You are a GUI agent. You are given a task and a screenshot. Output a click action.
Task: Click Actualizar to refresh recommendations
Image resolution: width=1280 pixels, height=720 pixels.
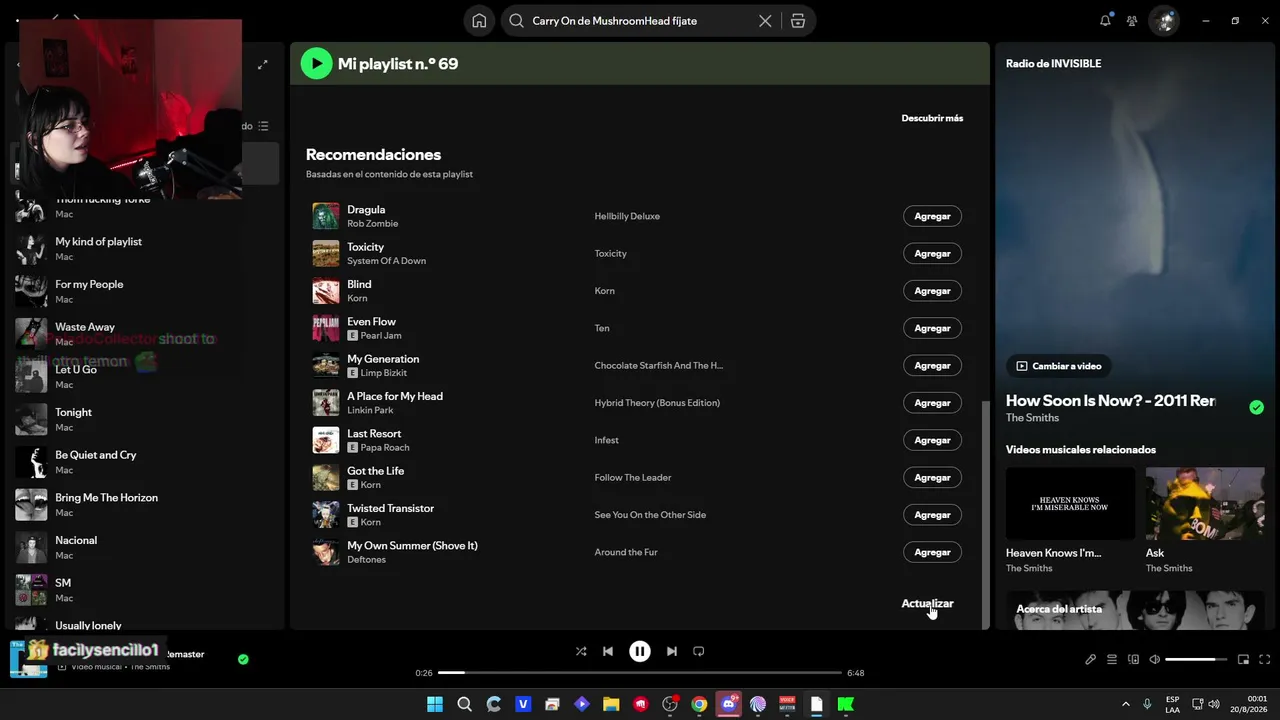(927, 603)
